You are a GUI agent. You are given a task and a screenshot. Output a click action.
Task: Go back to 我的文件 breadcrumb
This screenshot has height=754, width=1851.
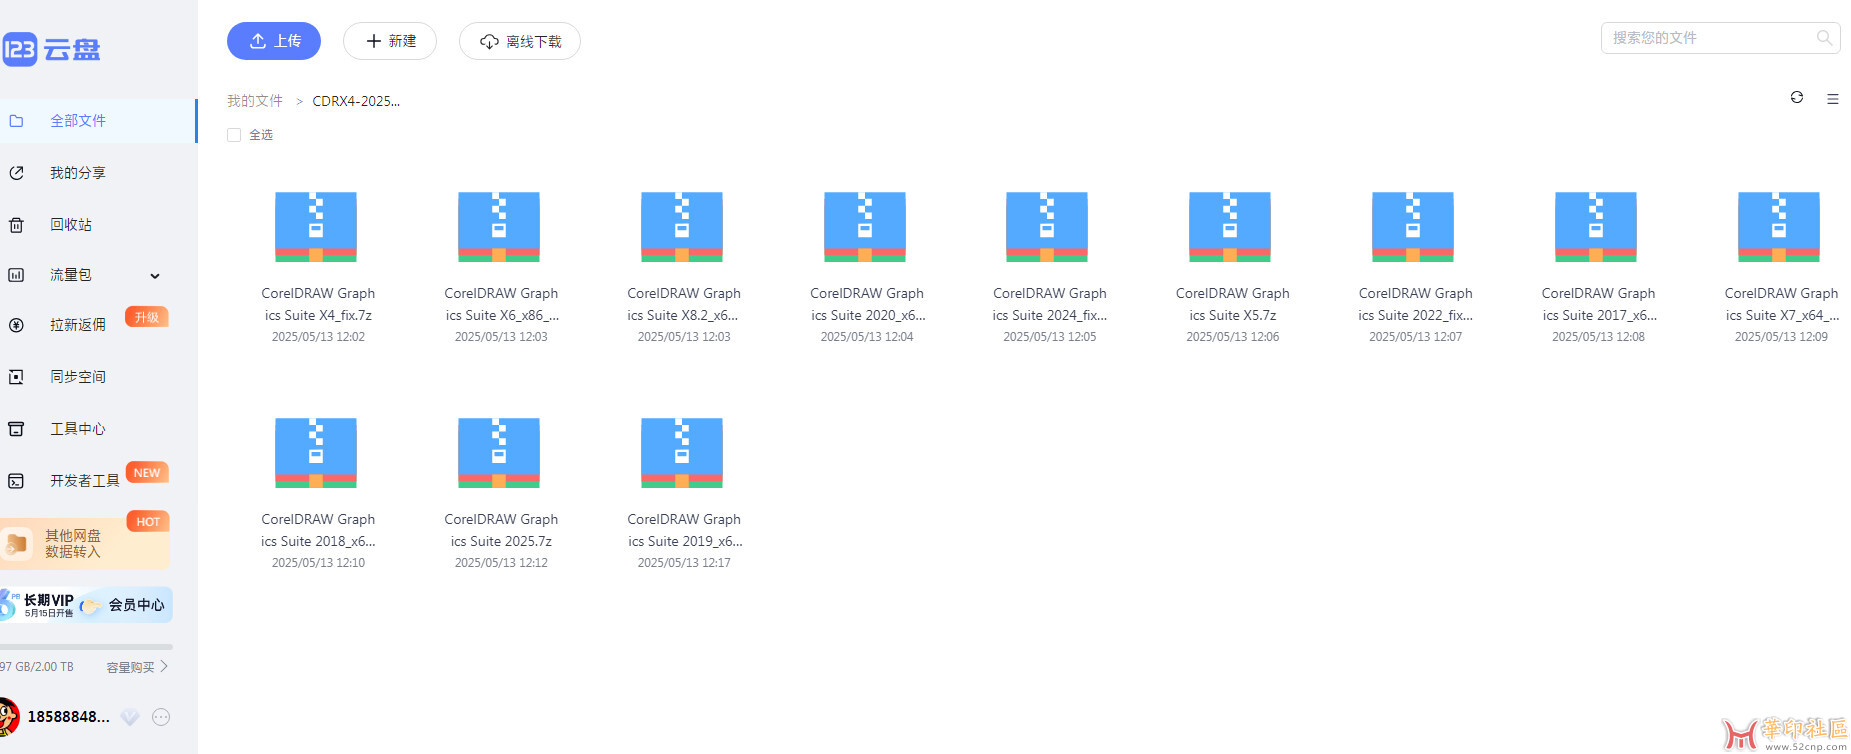[x=255, y=101]
